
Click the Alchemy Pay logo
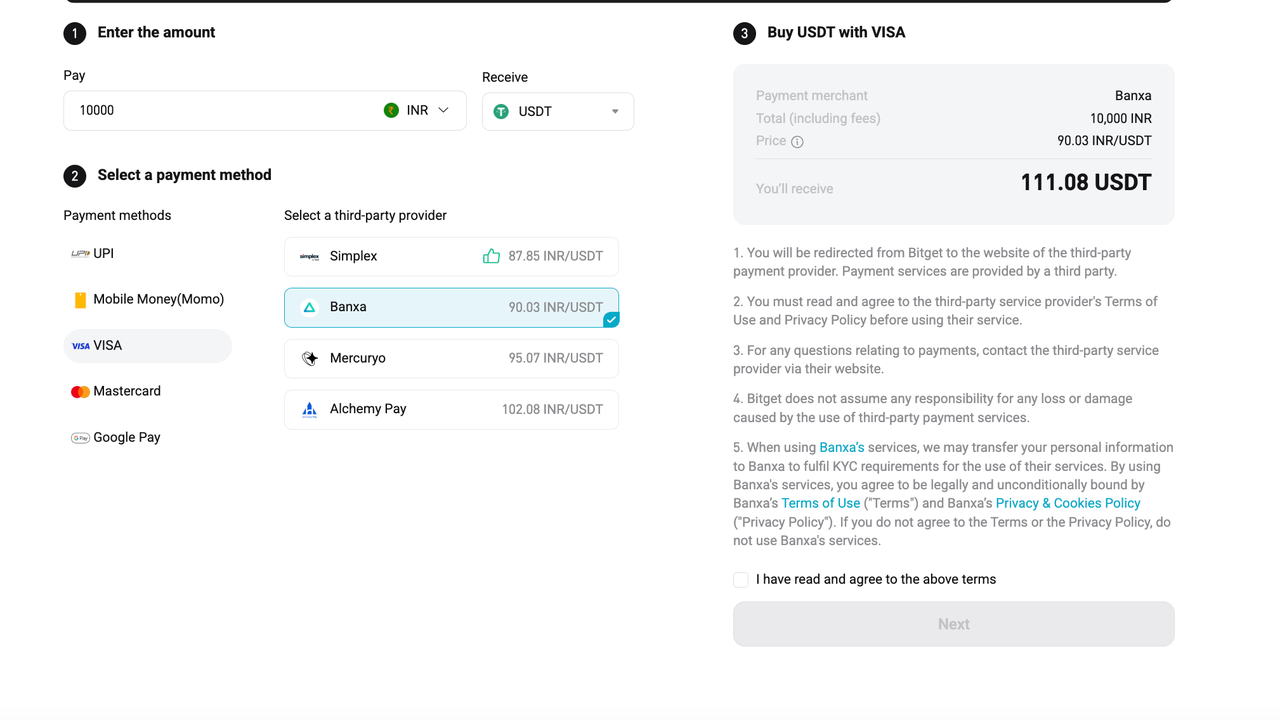coord(309,409)
